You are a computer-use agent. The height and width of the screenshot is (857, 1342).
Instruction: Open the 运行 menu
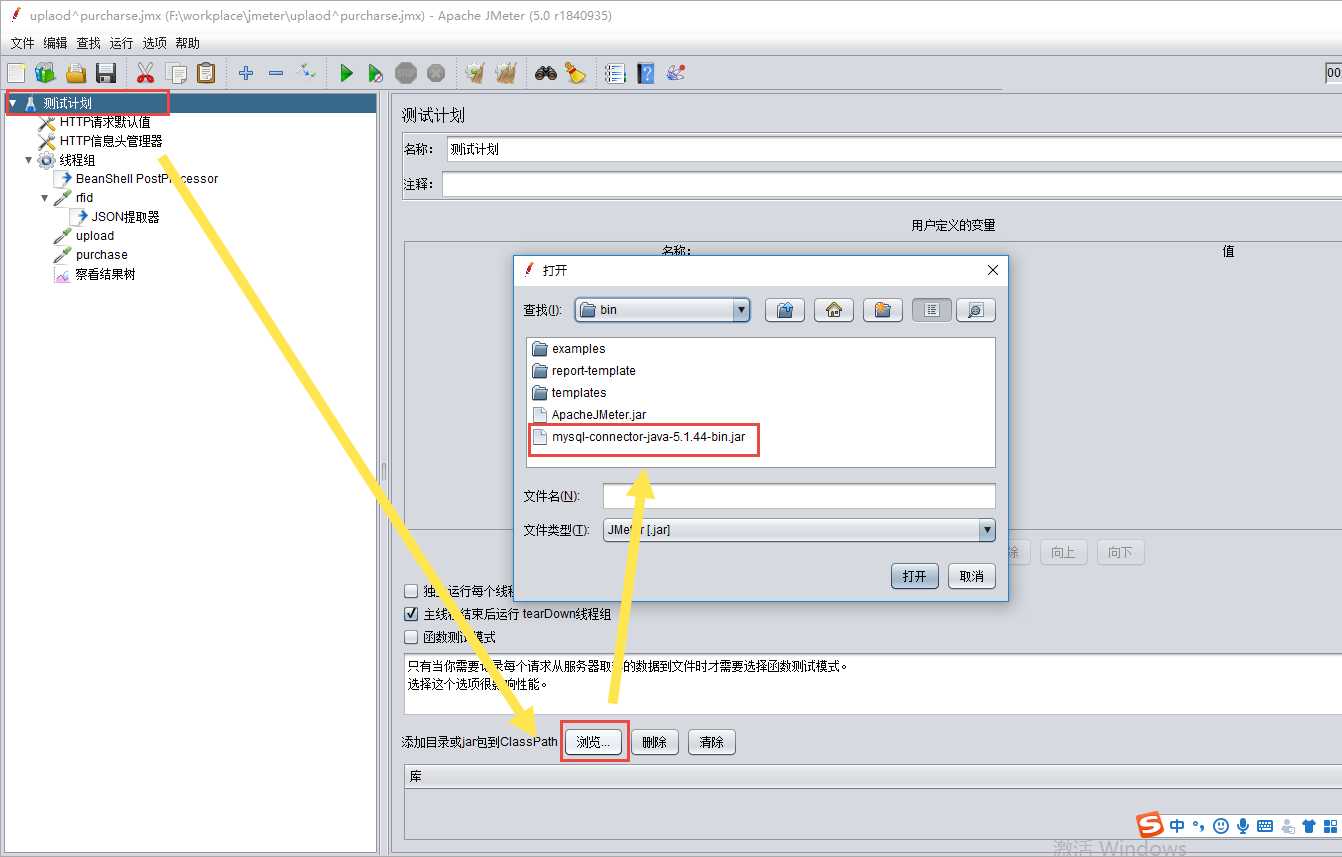coord(121,43)
